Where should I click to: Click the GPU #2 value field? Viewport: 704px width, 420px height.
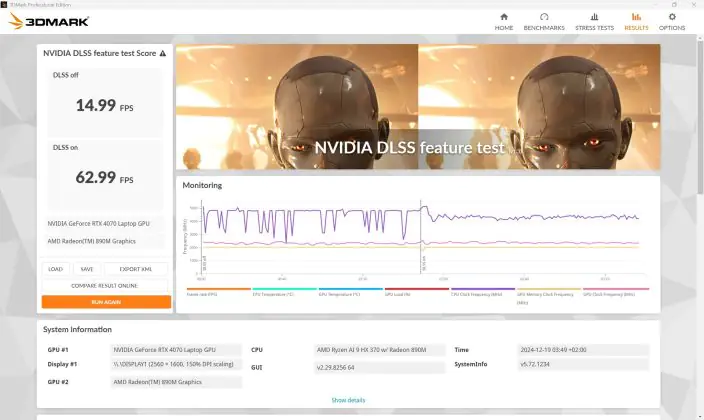[176, 382]
